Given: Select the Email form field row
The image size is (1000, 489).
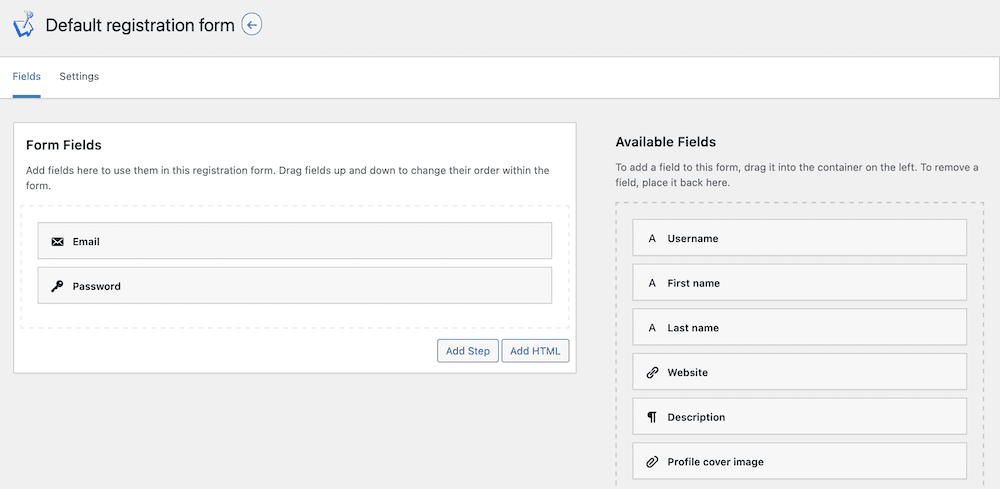Looking at the screenshot, I should click(x=295, y=240).
